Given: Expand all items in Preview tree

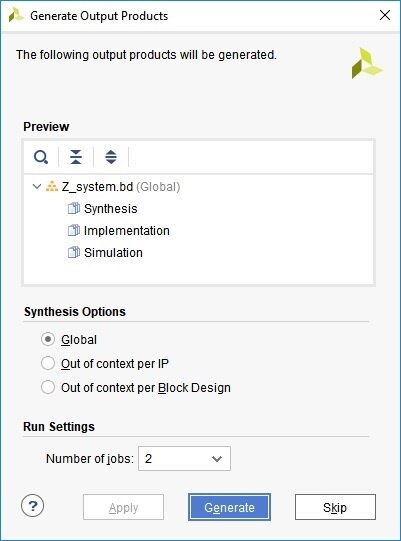Looking at the screenshot, I should pyautogui.click(x=111, y=157).
